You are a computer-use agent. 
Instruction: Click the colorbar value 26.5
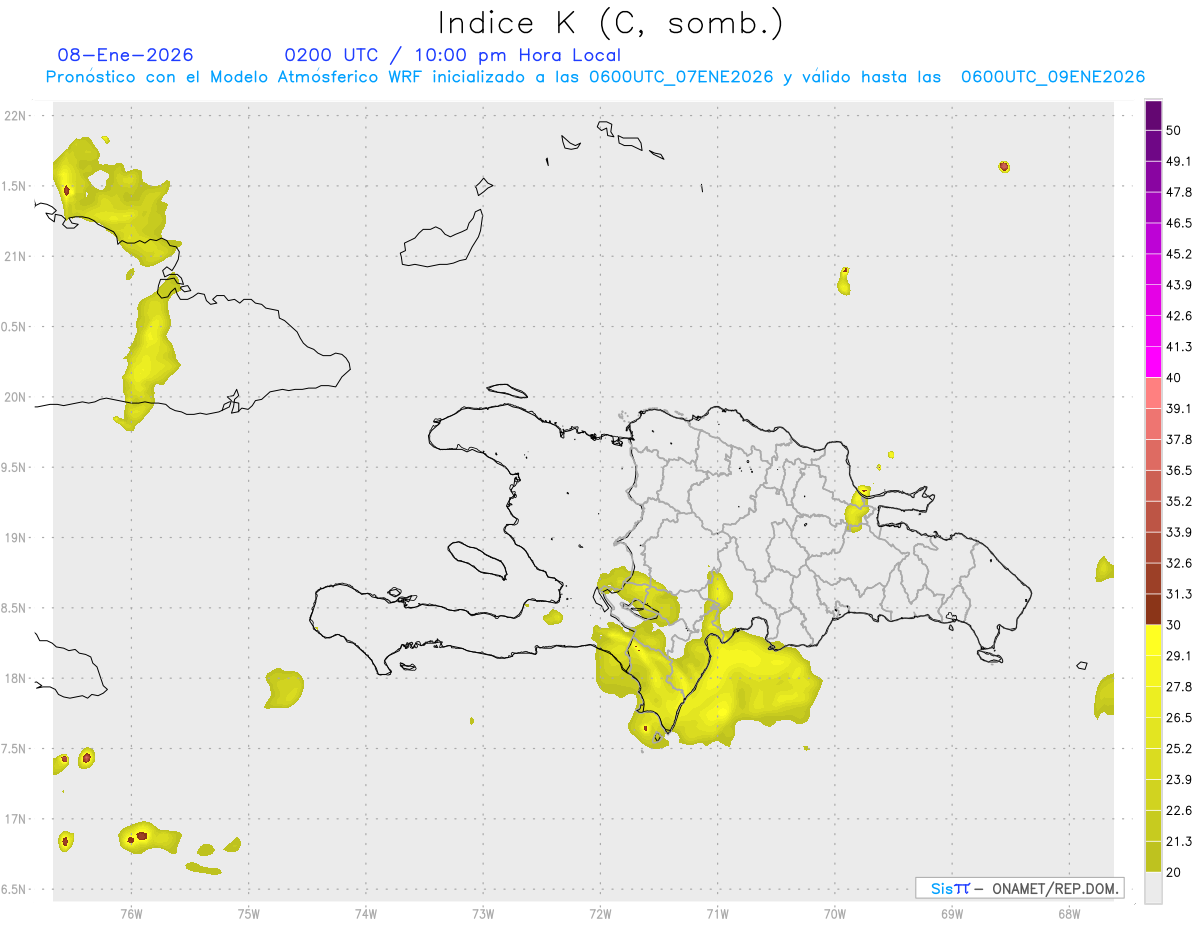[x=1179, y=717]
